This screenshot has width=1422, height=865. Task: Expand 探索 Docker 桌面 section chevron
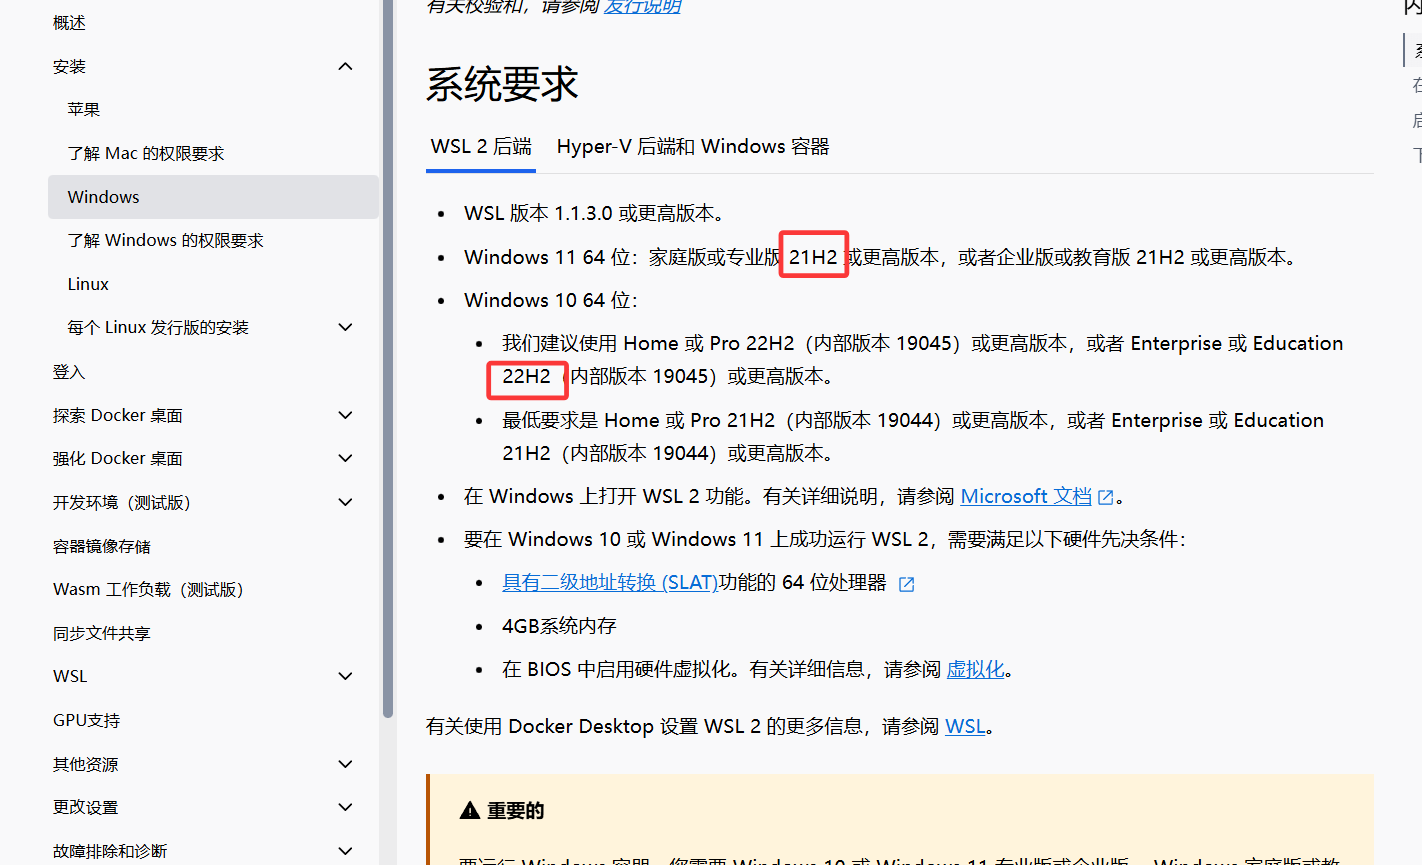(x=346, y=415)
